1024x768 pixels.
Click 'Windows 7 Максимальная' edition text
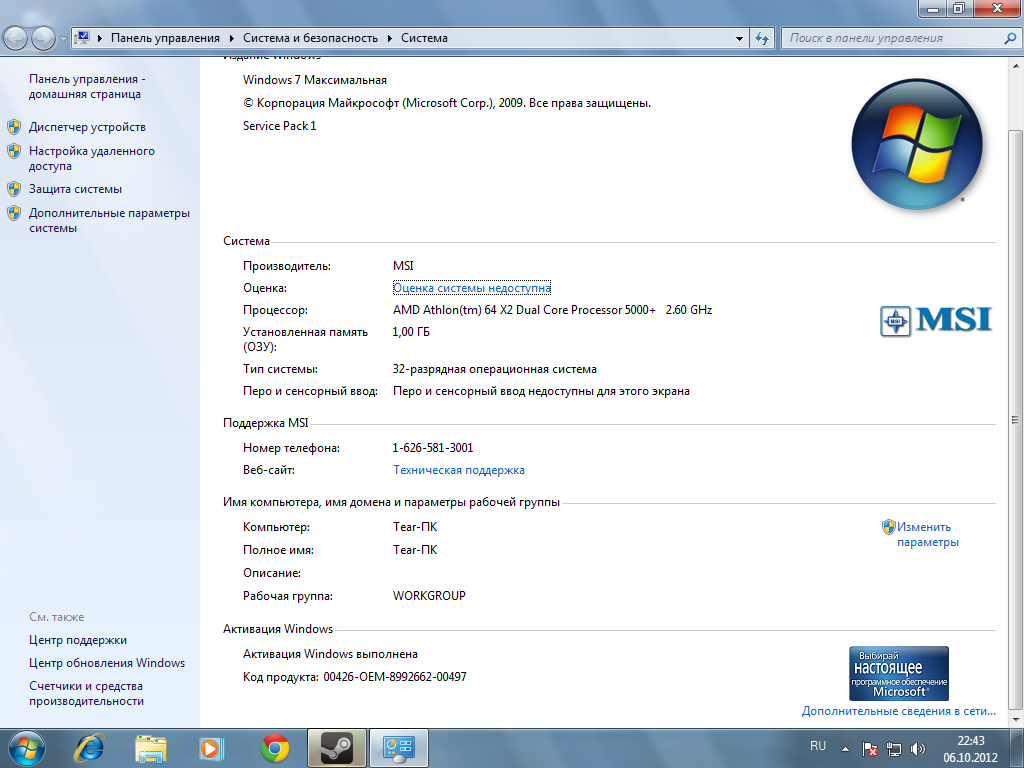(x=315, y=80)
